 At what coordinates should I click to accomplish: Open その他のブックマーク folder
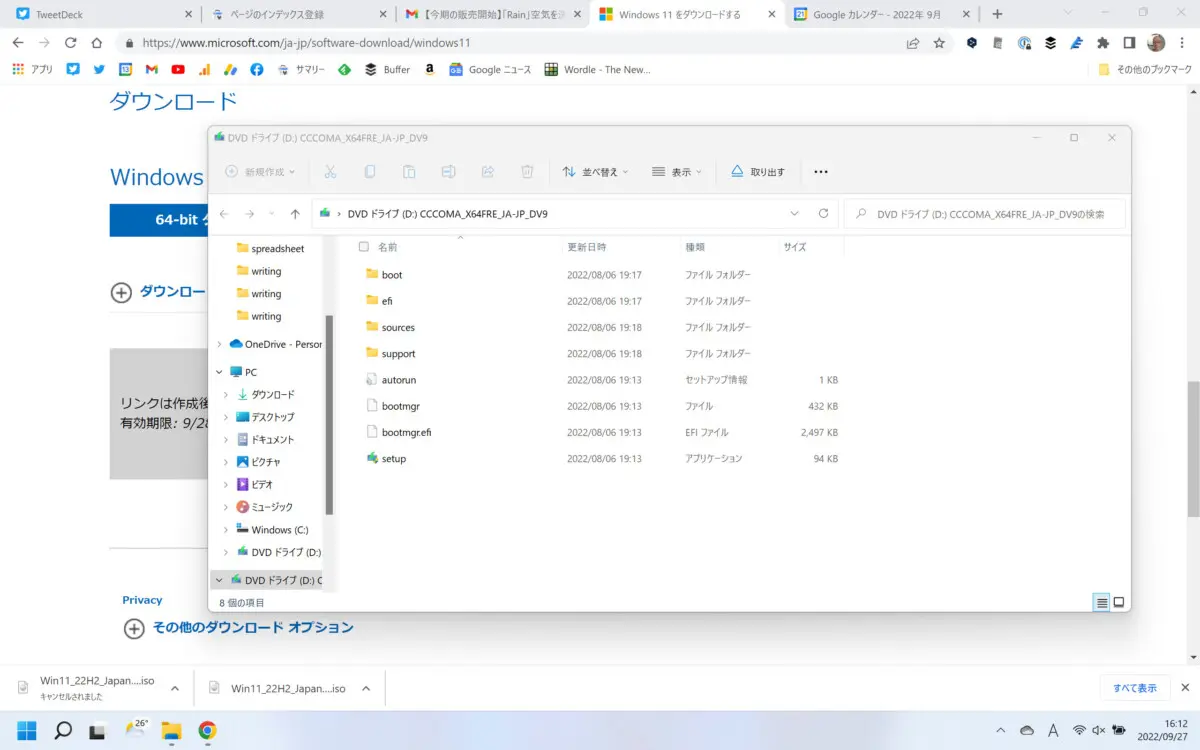coord(1145,69)
